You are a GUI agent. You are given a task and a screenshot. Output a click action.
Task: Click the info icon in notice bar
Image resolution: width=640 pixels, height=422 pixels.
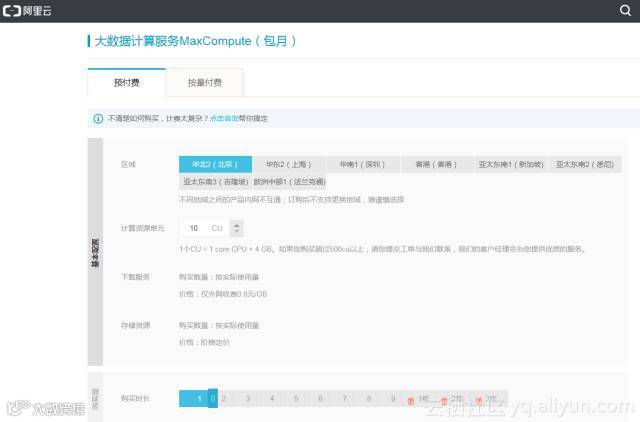pos(98,118)
